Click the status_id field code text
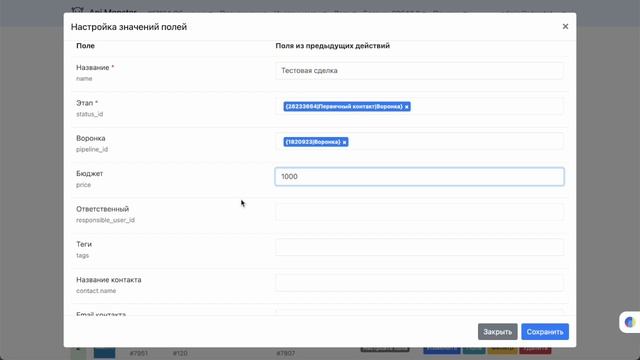 point(89,114)
